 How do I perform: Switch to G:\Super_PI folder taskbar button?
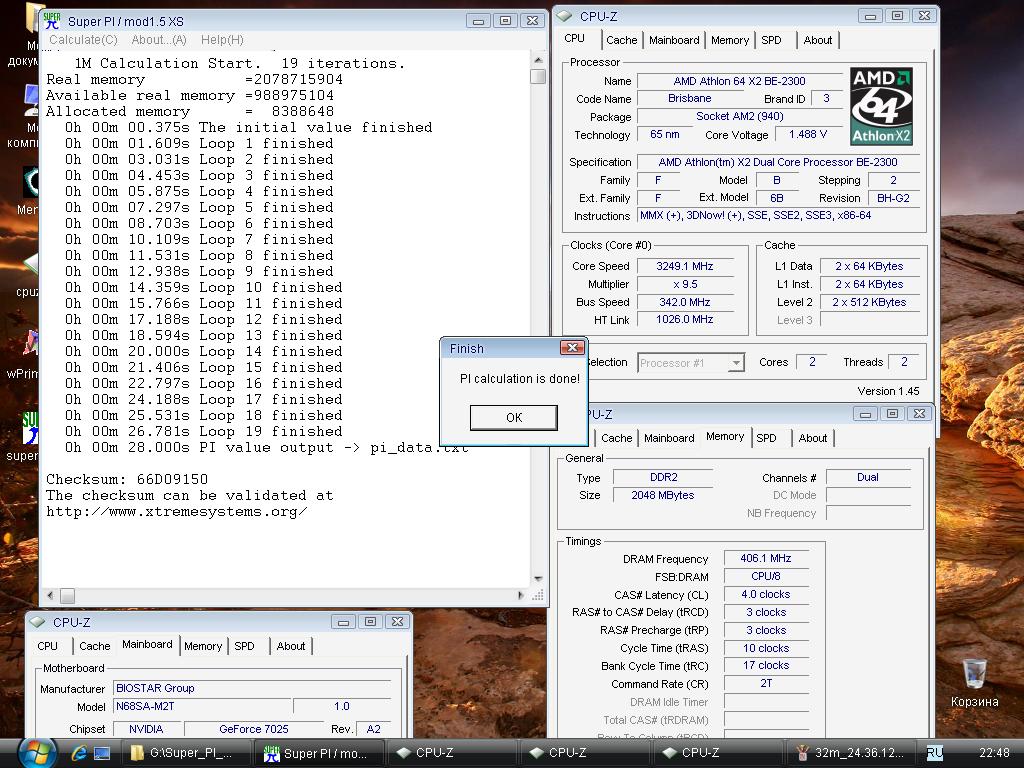(x=187, y=753)
